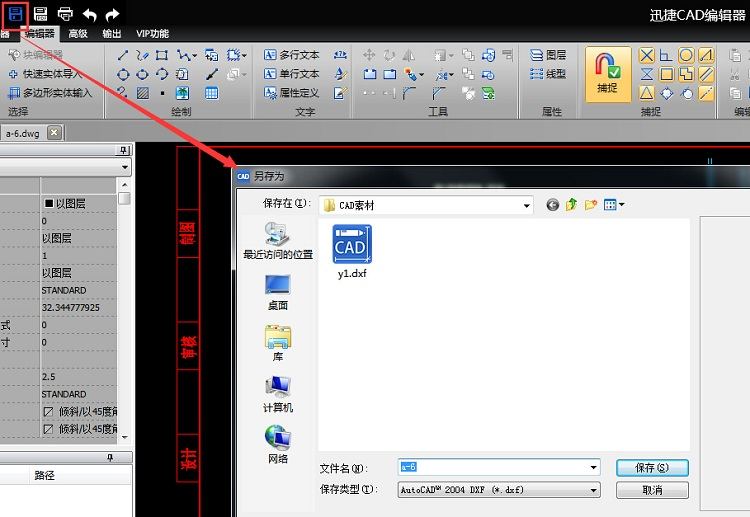Image resolution: width=750 pixels, height=517 pixels.
Task: Click the 保存(S) button
Action: coord(652,467)
